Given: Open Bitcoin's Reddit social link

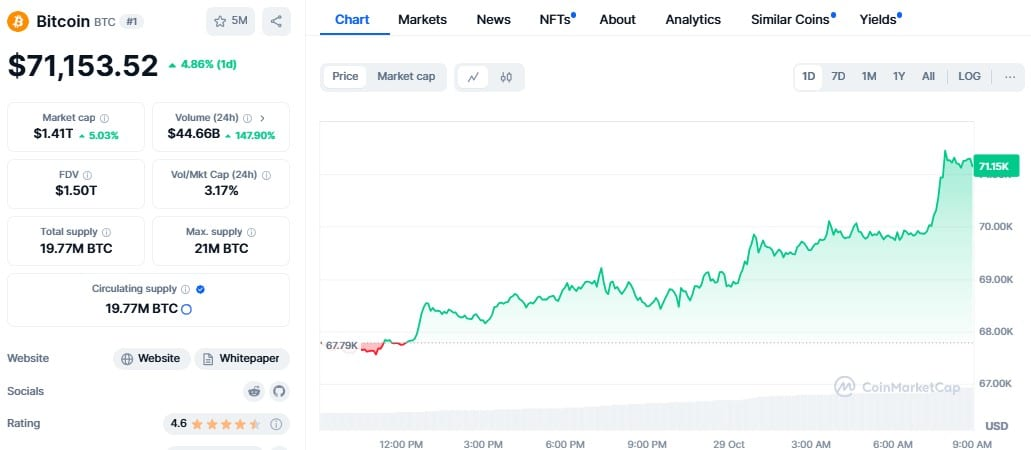Looking at the screenshot, I should click(254, 391).
